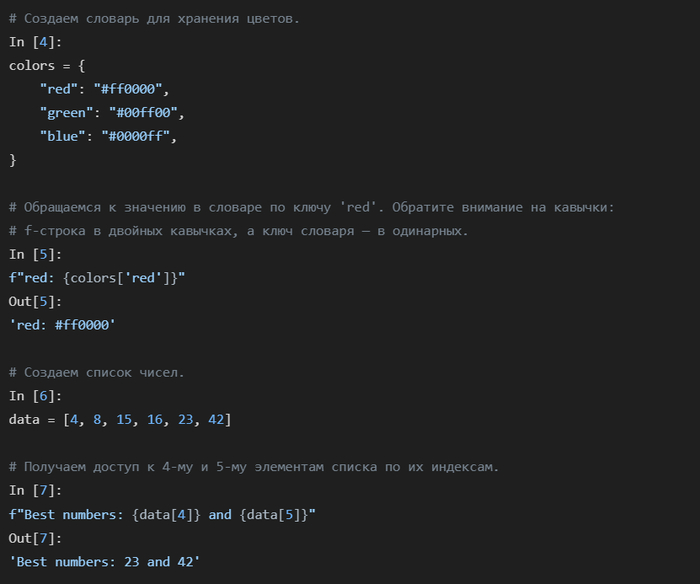Place cursor in f"red: {colors['red']}" line
This screenshot has width=700, height=584.
pyautogui.click(x=97, y=277)
